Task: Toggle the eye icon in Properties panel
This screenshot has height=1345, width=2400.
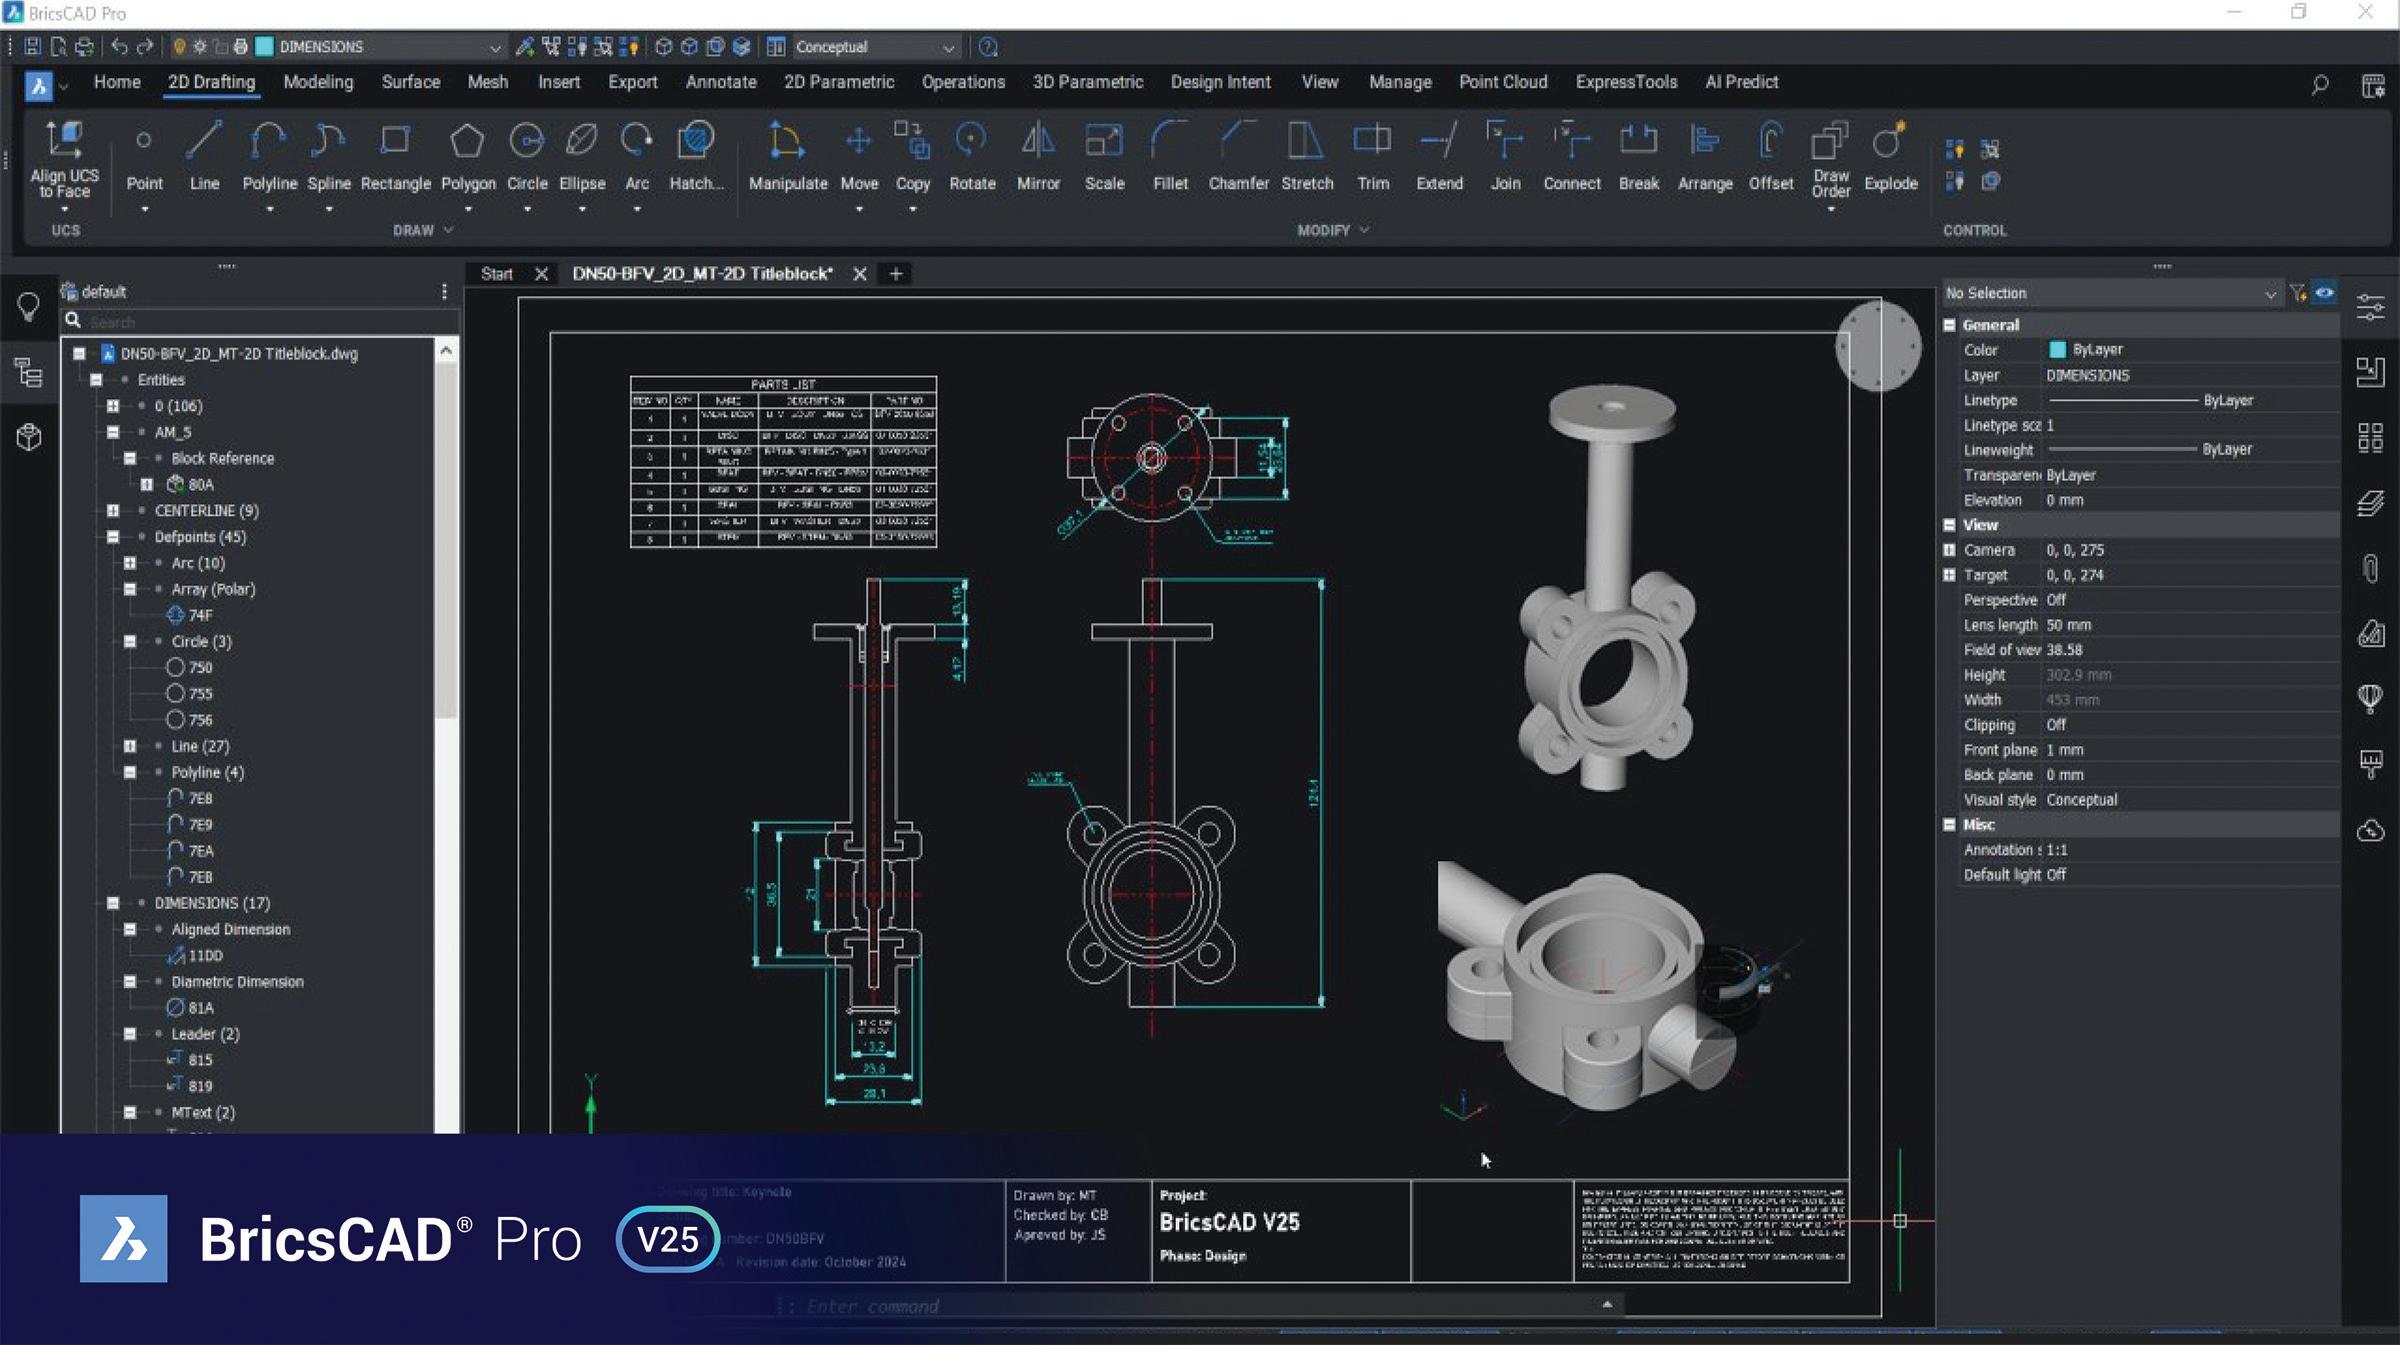Action: [2324, 293]
